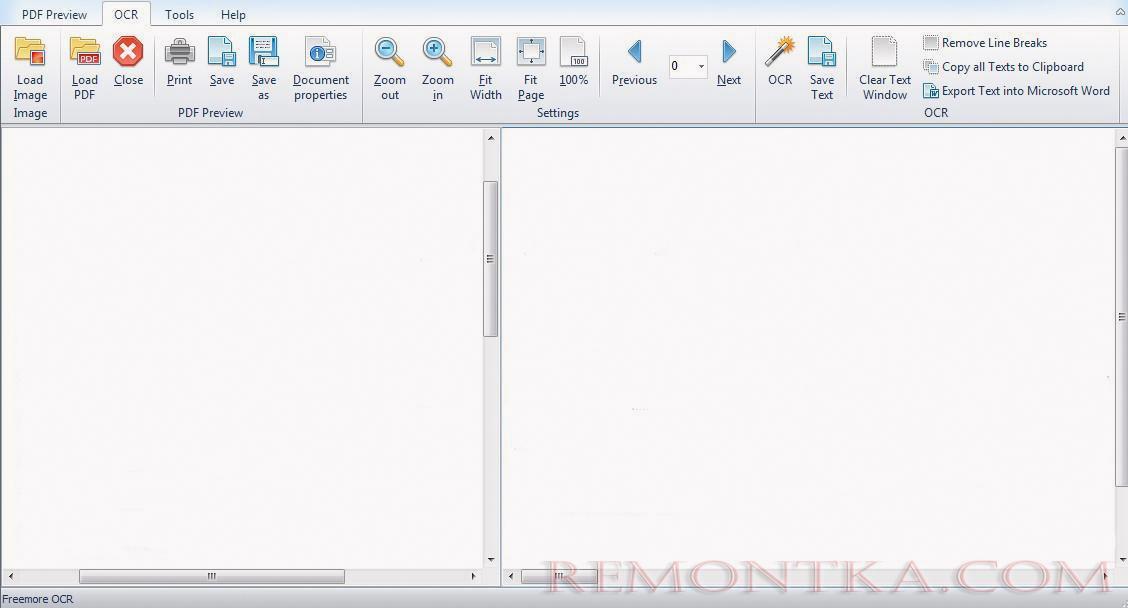
Task: Collapse the ribbon using top-right chevron
Action: tap(1119, 13)
